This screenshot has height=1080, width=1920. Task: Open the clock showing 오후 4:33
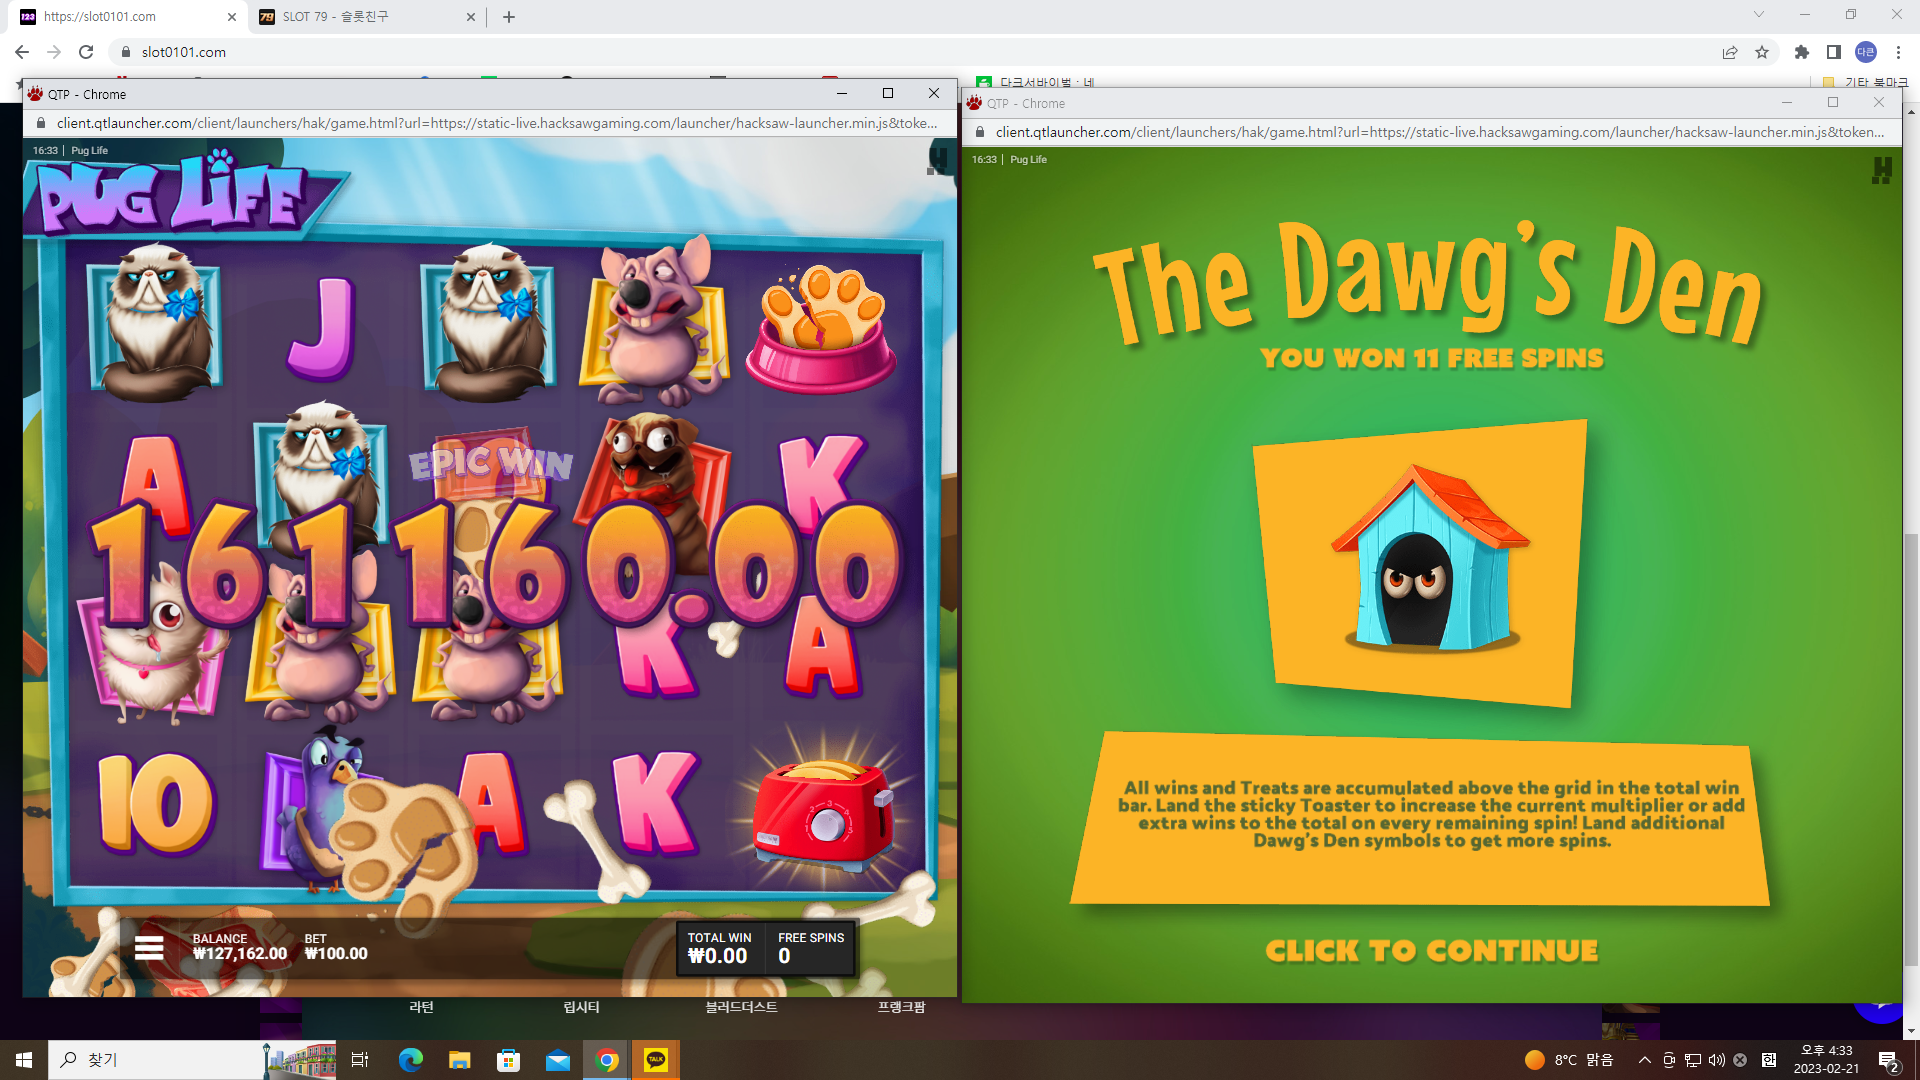[x=1826, y=1060]
